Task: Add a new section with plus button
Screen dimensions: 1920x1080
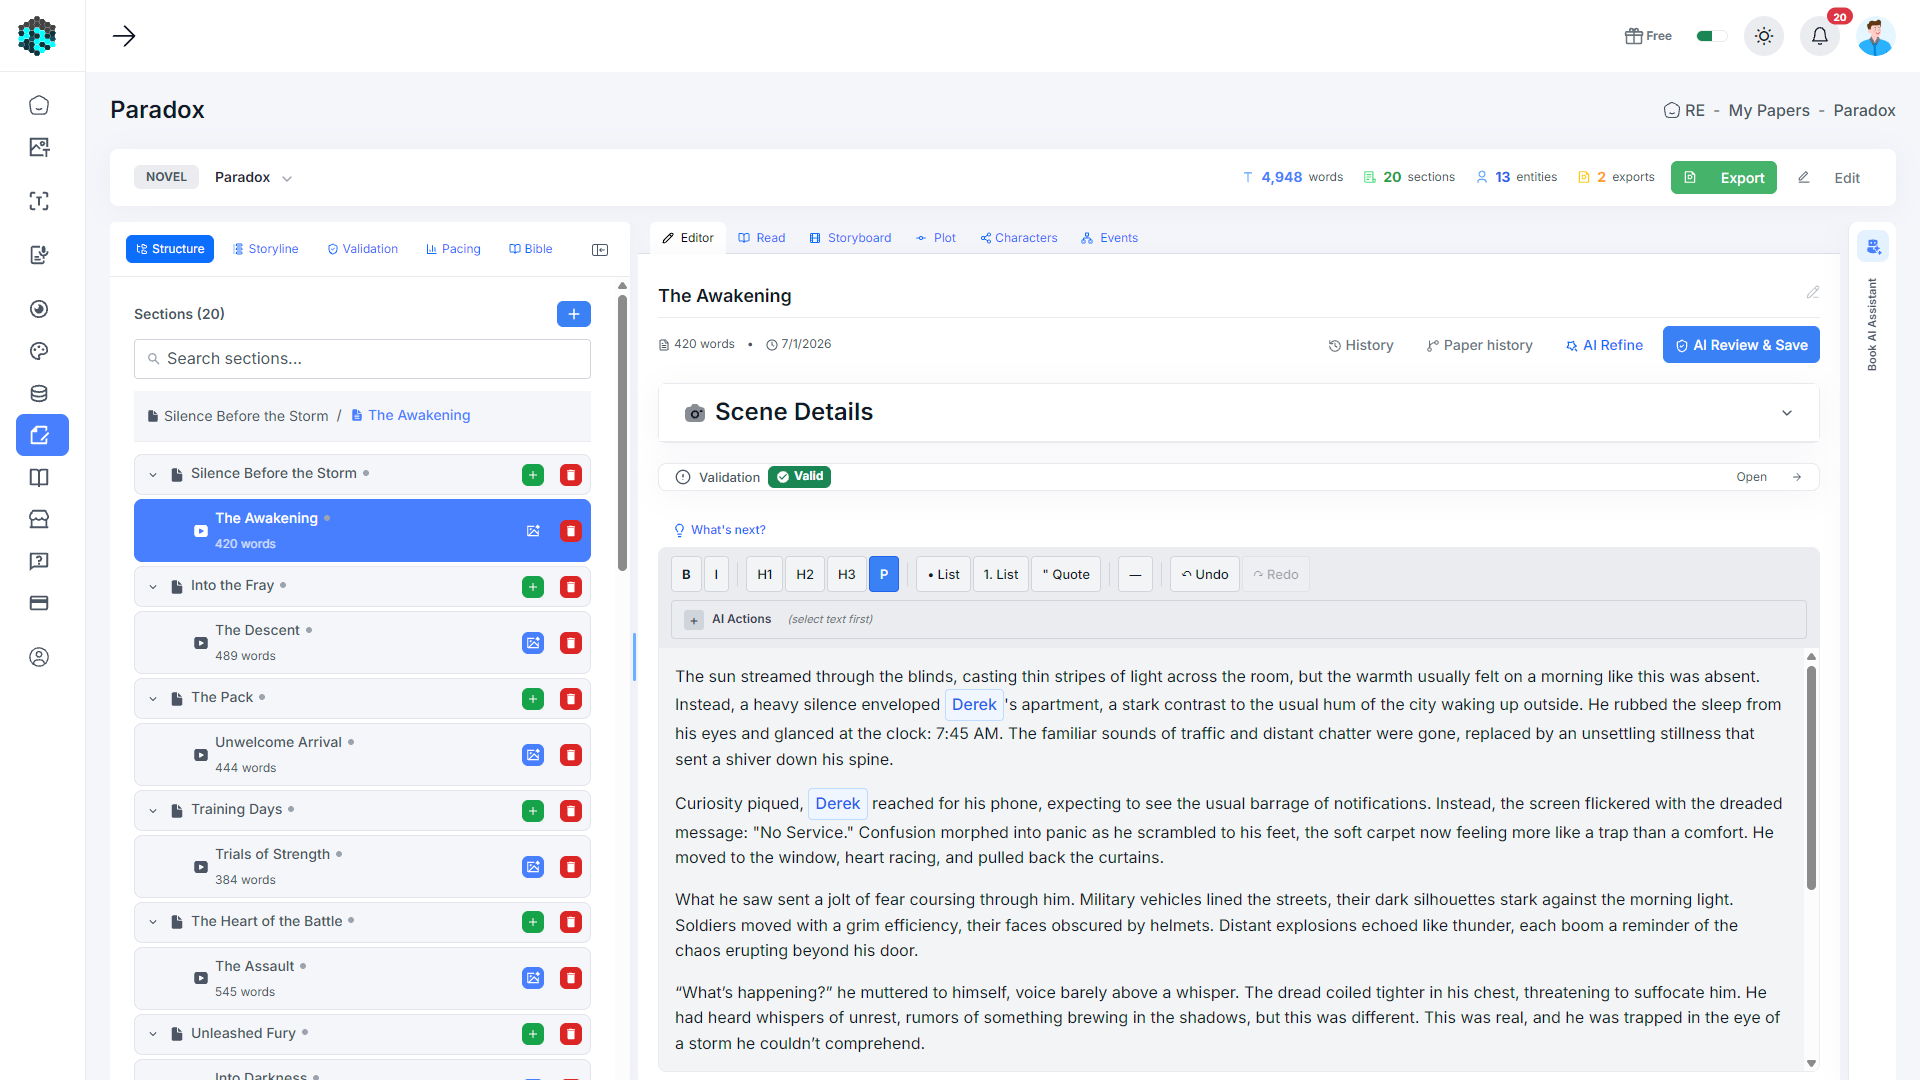Action: (x=574, y=314)
